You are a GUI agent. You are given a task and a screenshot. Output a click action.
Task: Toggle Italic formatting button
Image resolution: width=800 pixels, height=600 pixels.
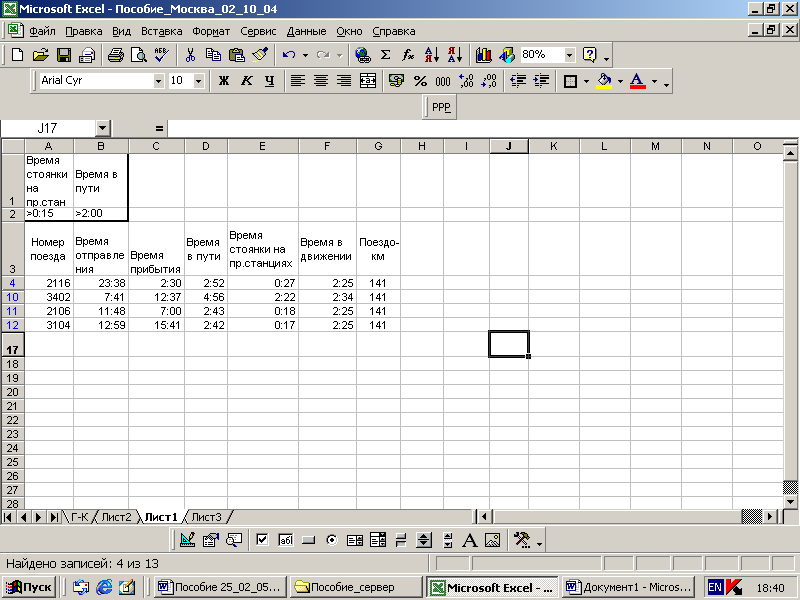(x=246, y=81)
